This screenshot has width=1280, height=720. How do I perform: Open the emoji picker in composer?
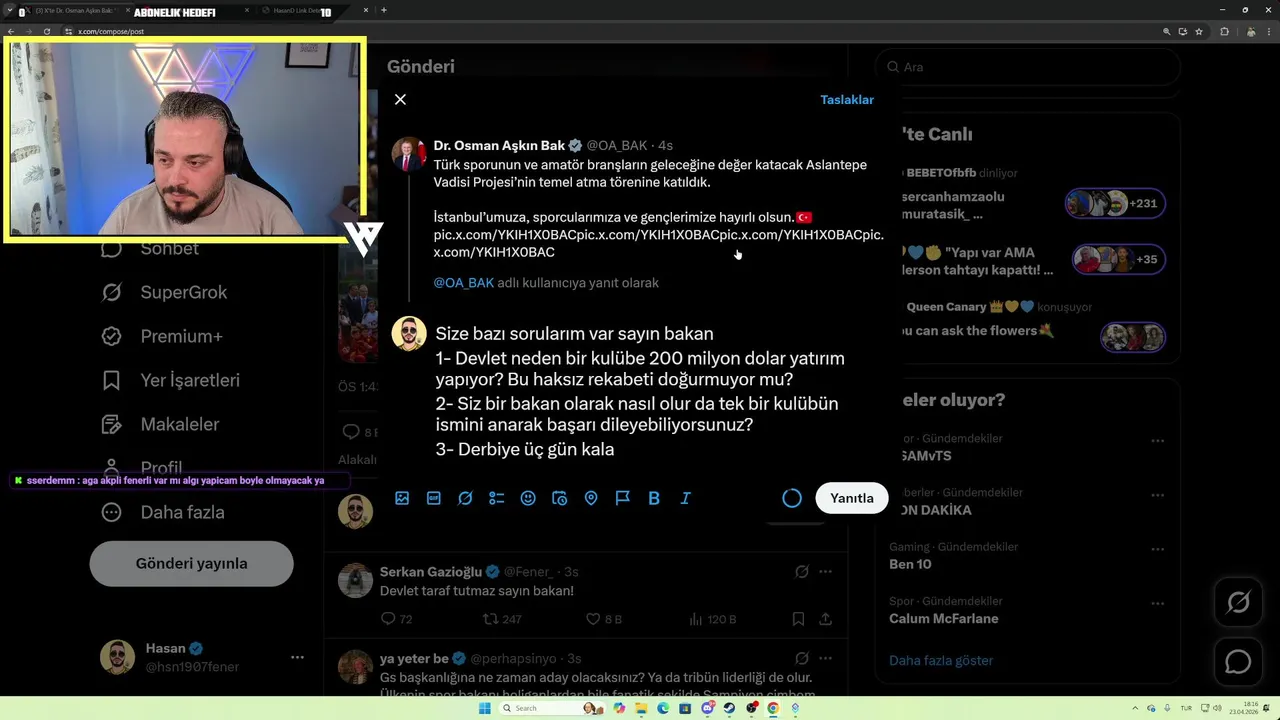coord(528,498)
